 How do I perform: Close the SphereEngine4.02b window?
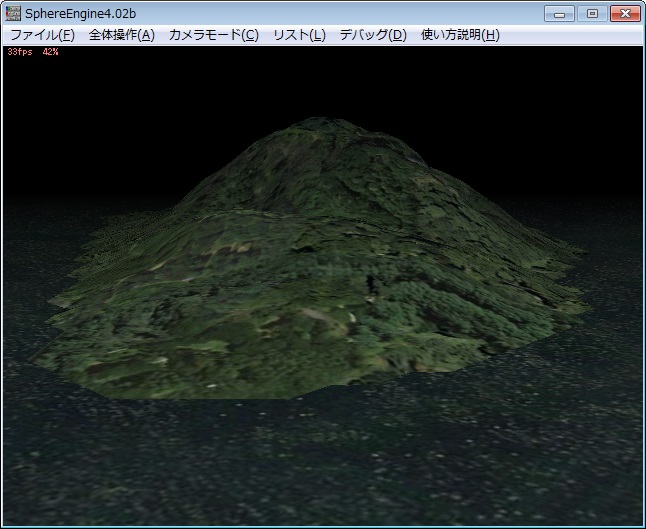[x=625, y=14]
